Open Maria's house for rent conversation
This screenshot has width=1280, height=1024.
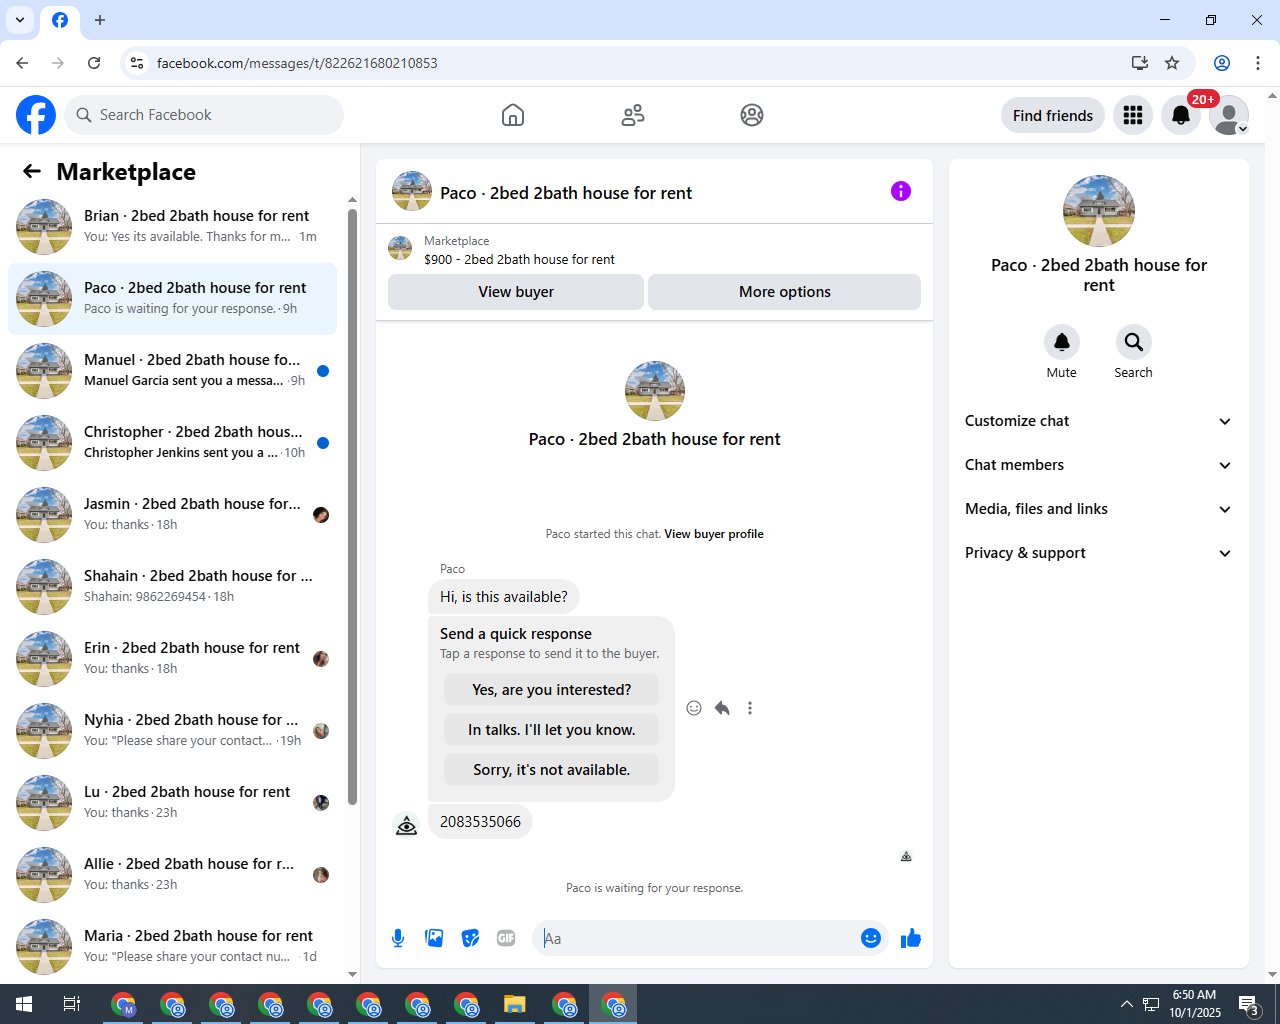pos(172,947)
